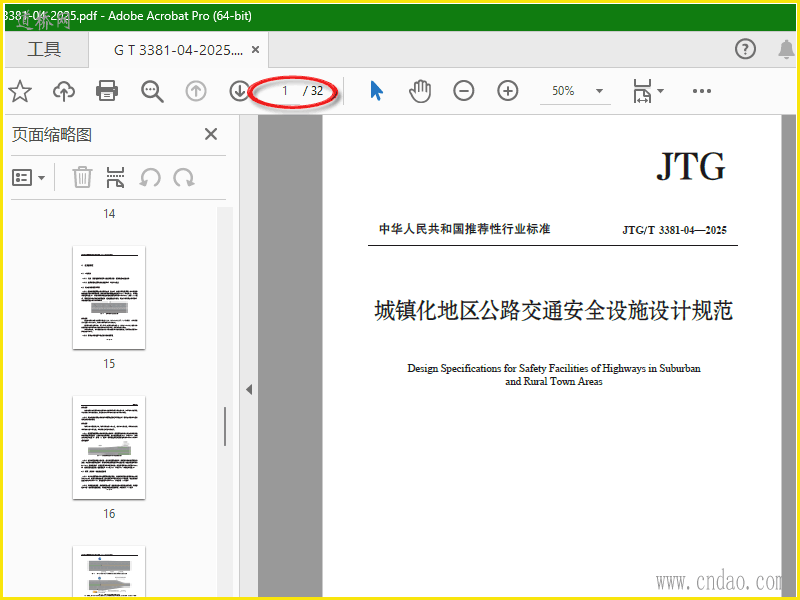Rotate pages clockwise
The image size is (800, 600).
tap(184, 178)
